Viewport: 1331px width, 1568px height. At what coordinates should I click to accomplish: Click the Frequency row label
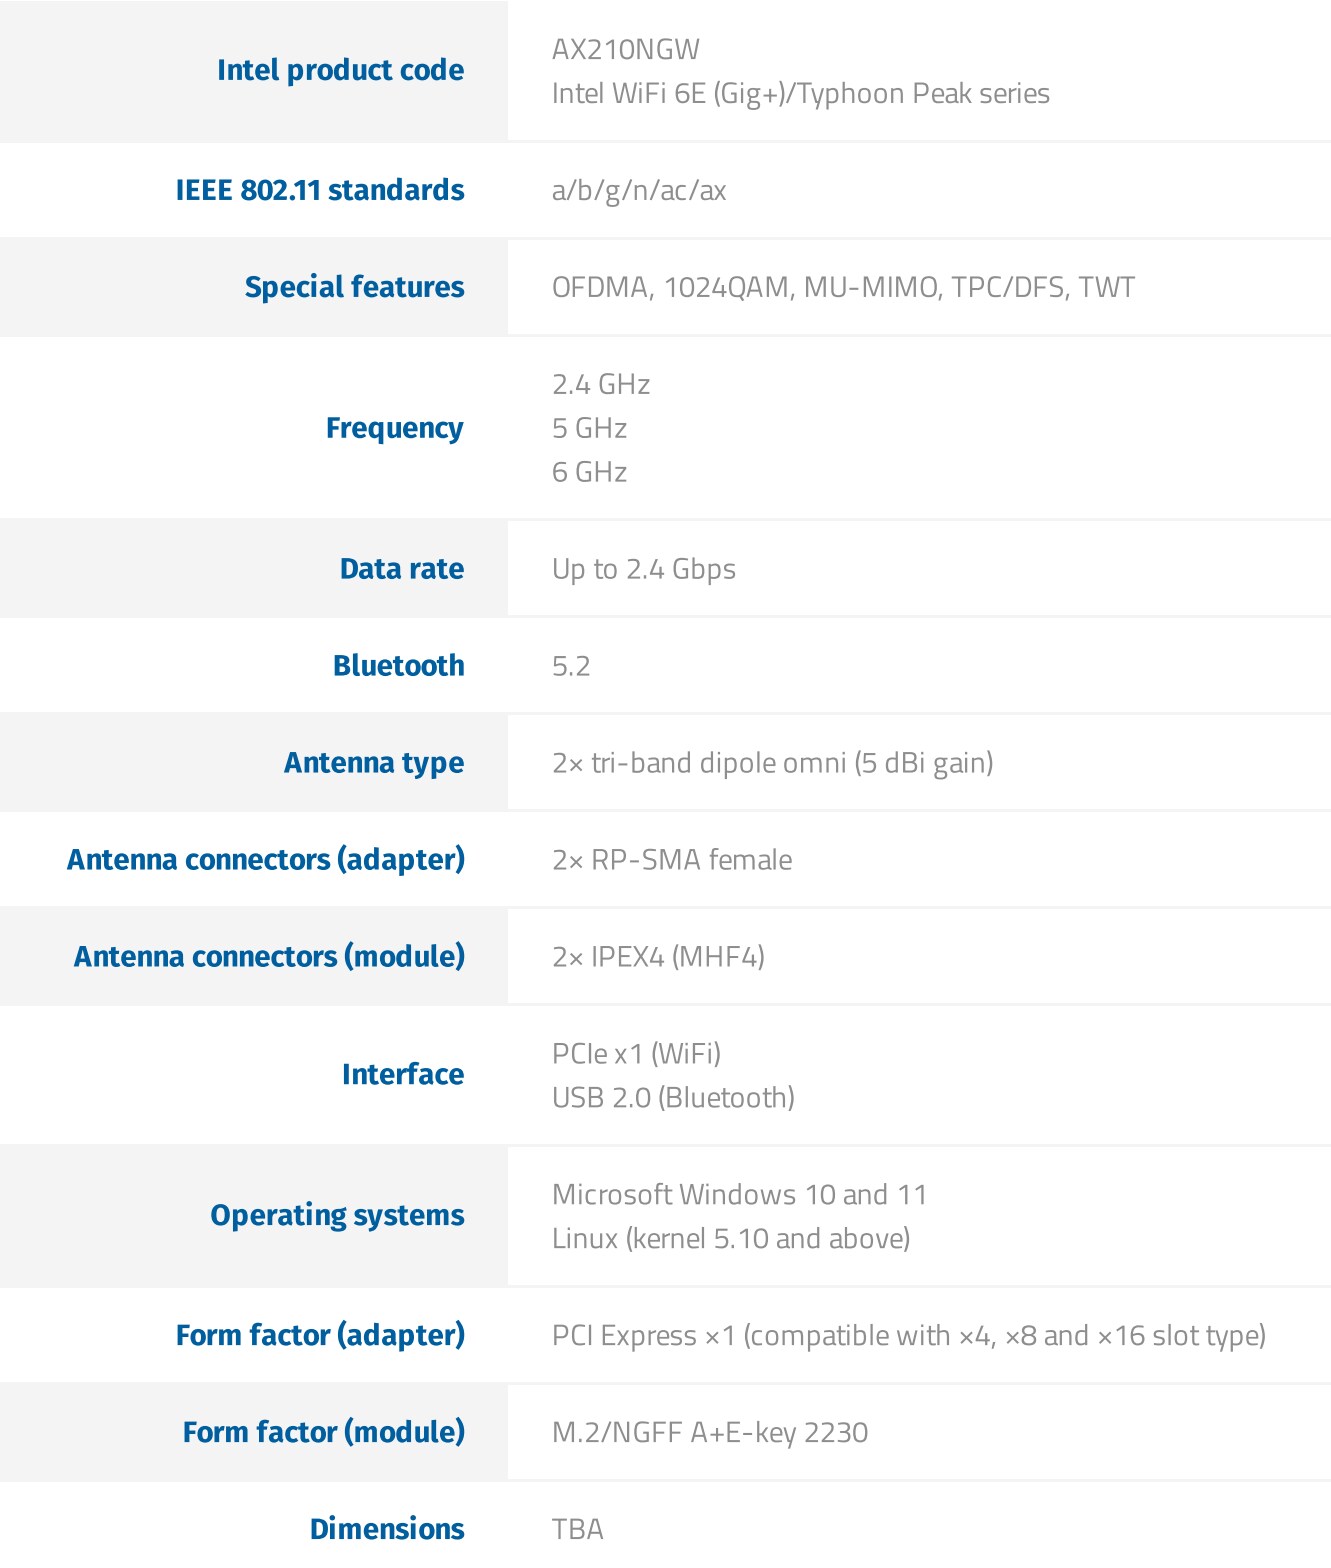click(x=394, y=428)
